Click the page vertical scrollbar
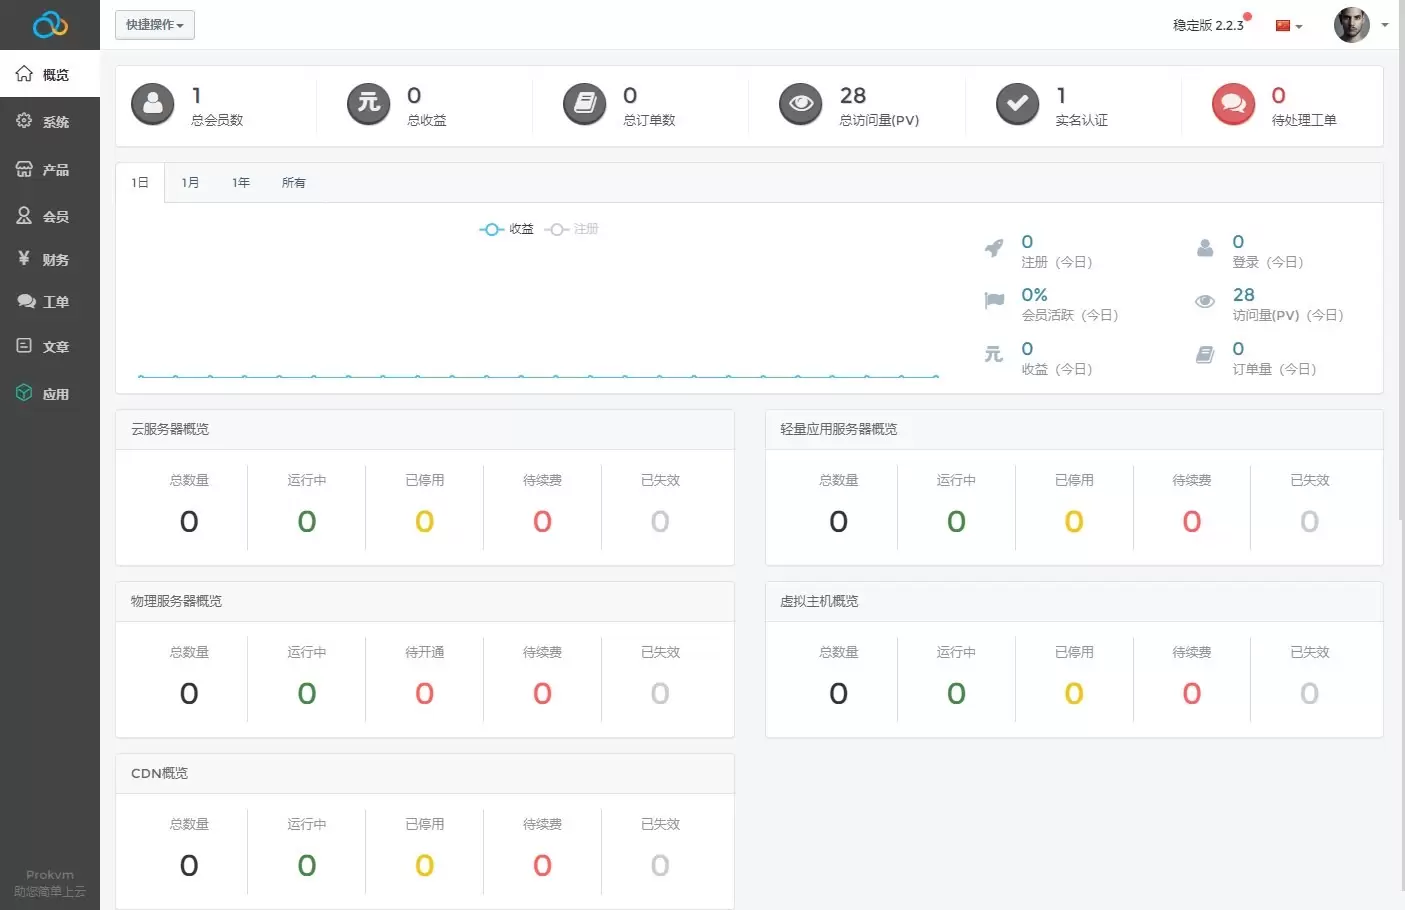The height and width of the screenshot is (910, 1405). [x=1401, y=260]
